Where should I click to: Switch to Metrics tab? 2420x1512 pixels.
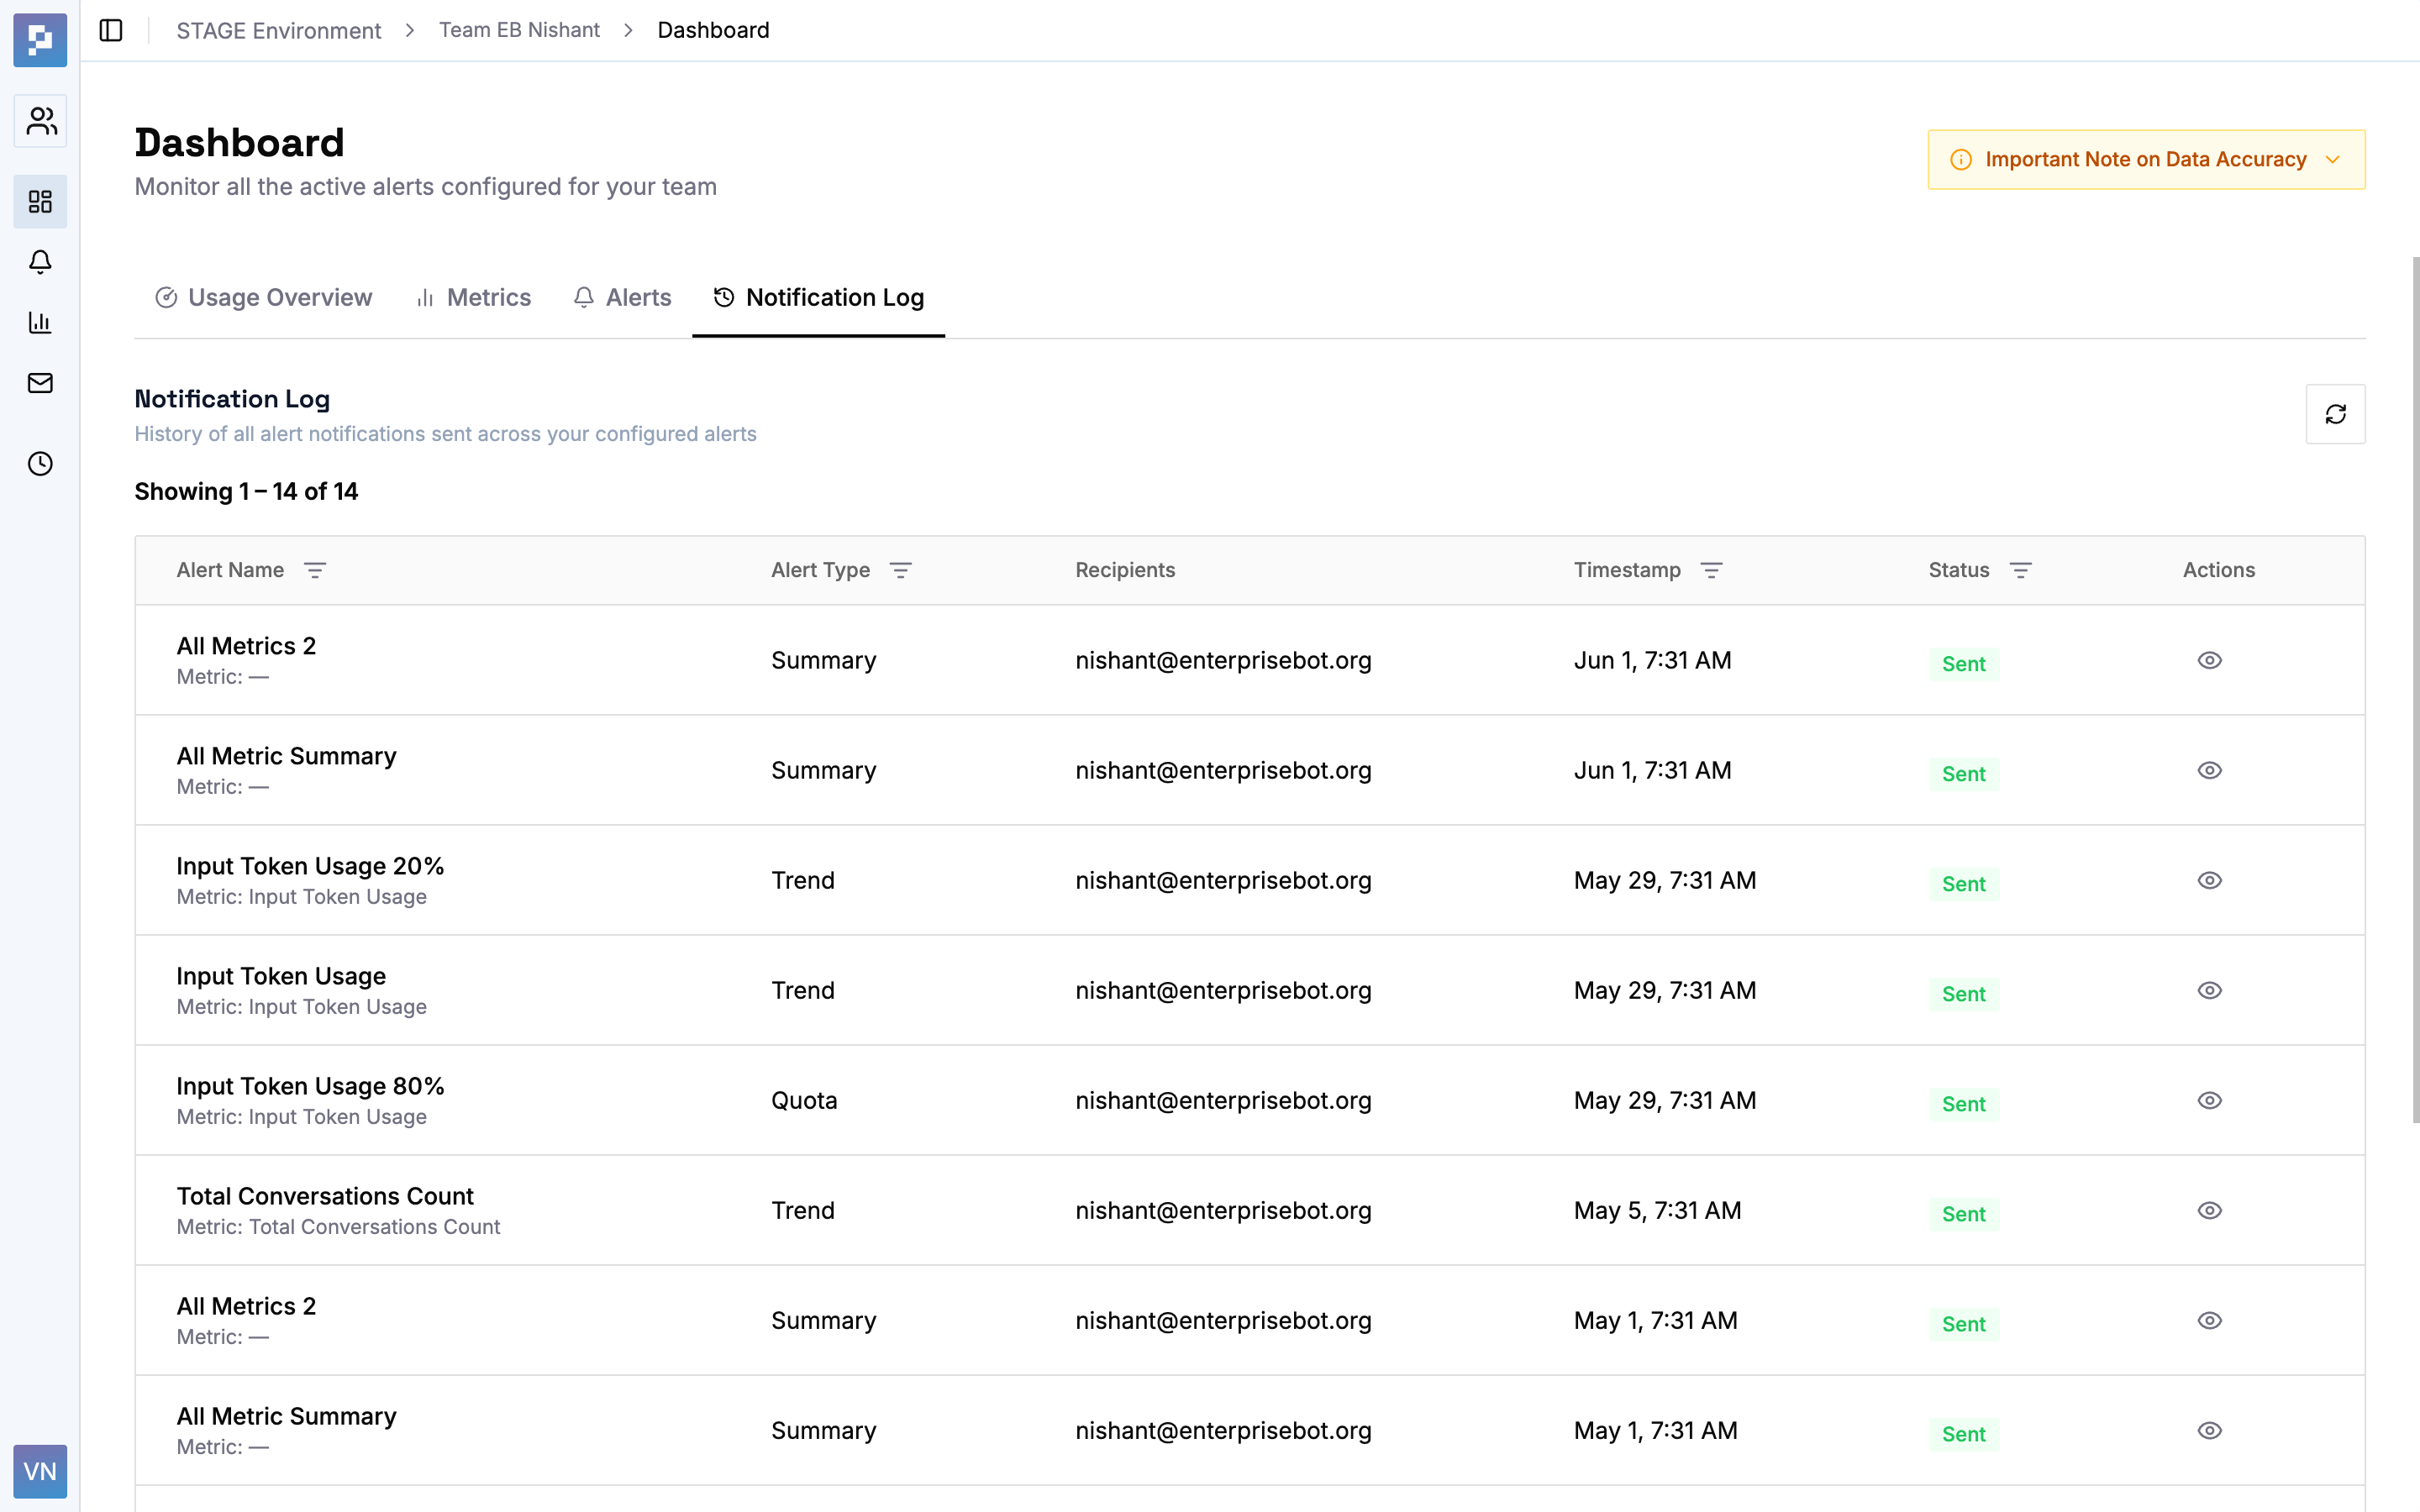tap(473, 297)
